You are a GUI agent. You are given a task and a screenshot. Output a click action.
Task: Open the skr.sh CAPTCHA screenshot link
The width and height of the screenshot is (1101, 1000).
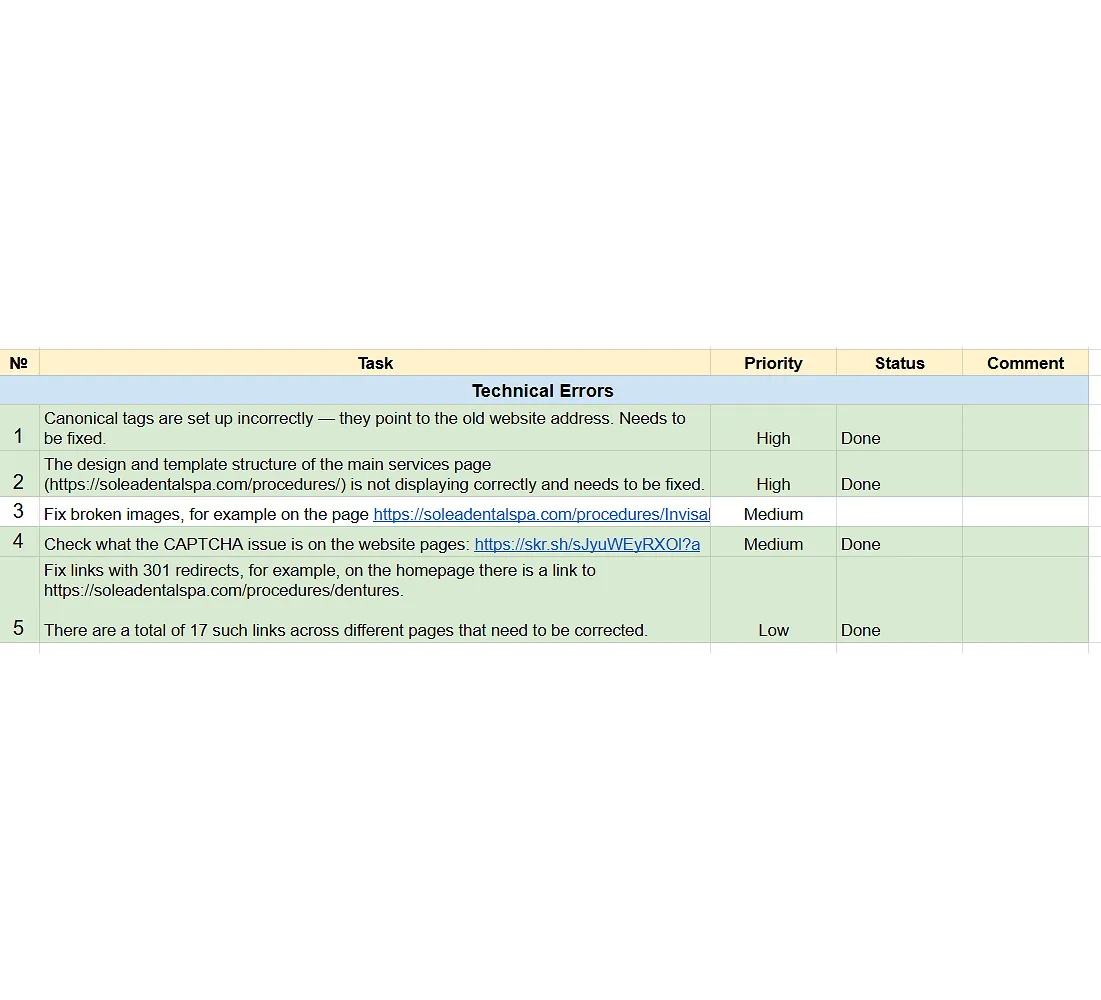point(587,544)
